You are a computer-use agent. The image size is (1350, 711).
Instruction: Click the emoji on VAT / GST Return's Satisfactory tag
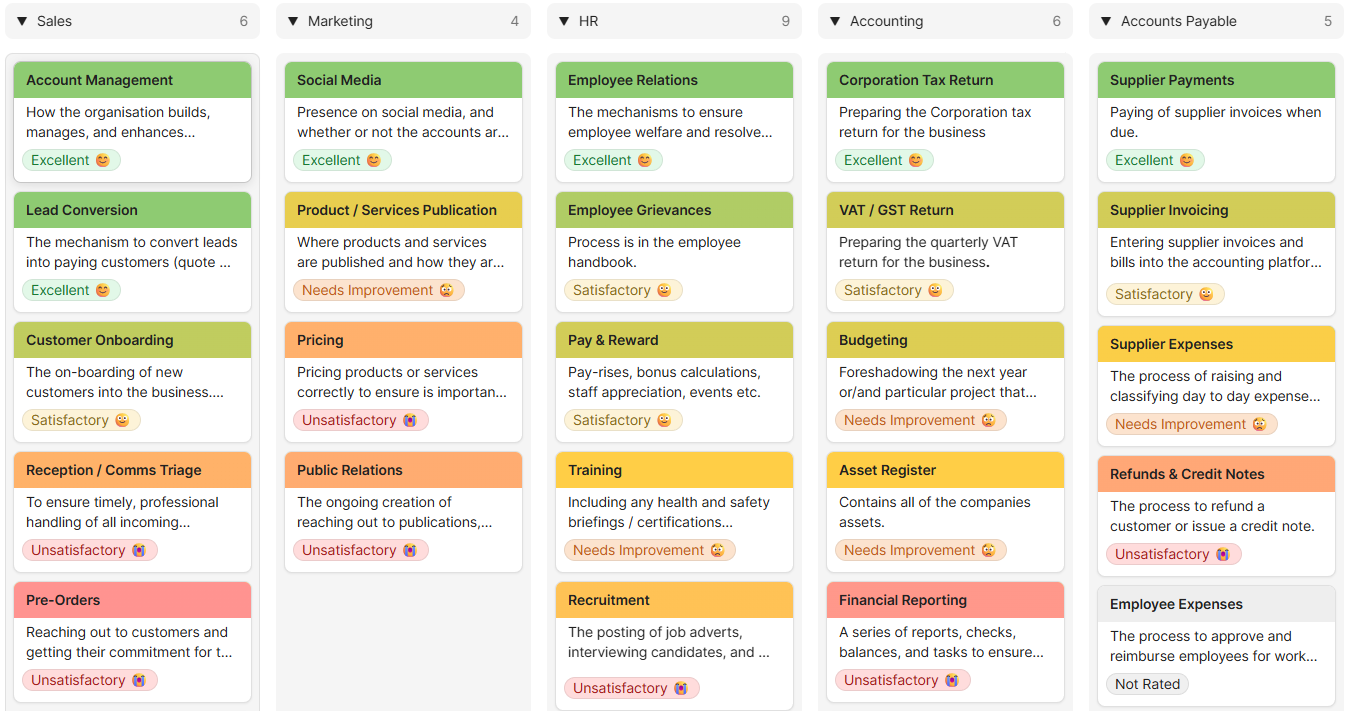click(935, 290)
